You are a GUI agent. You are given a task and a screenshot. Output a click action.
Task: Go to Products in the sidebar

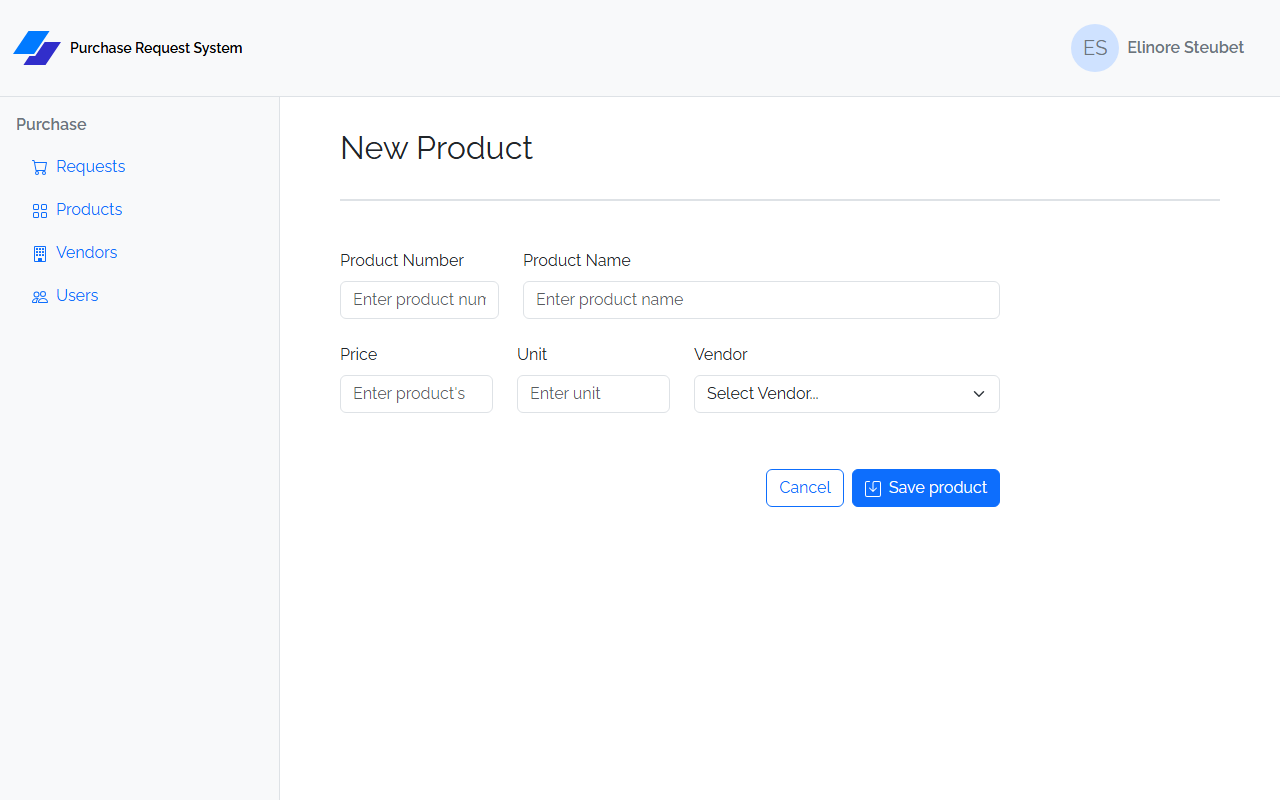point(89,210)
